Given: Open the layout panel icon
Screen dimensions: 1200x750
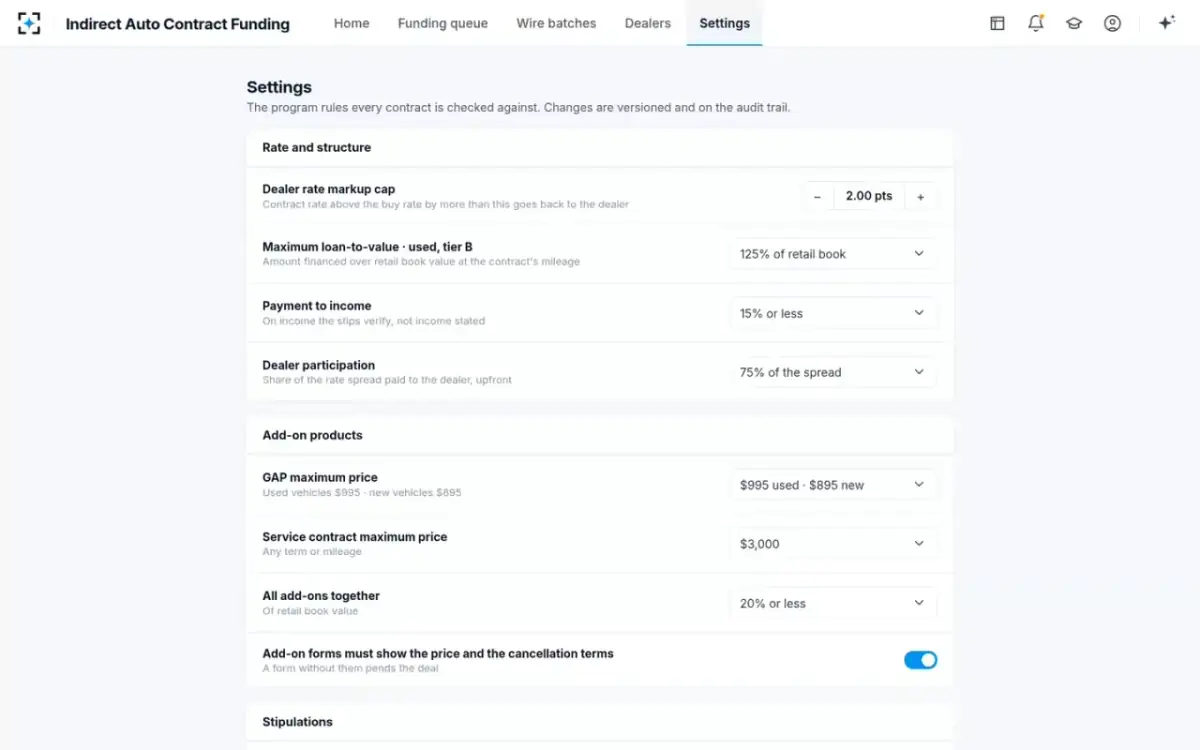Looking at the screenshot, I should 997,23.
